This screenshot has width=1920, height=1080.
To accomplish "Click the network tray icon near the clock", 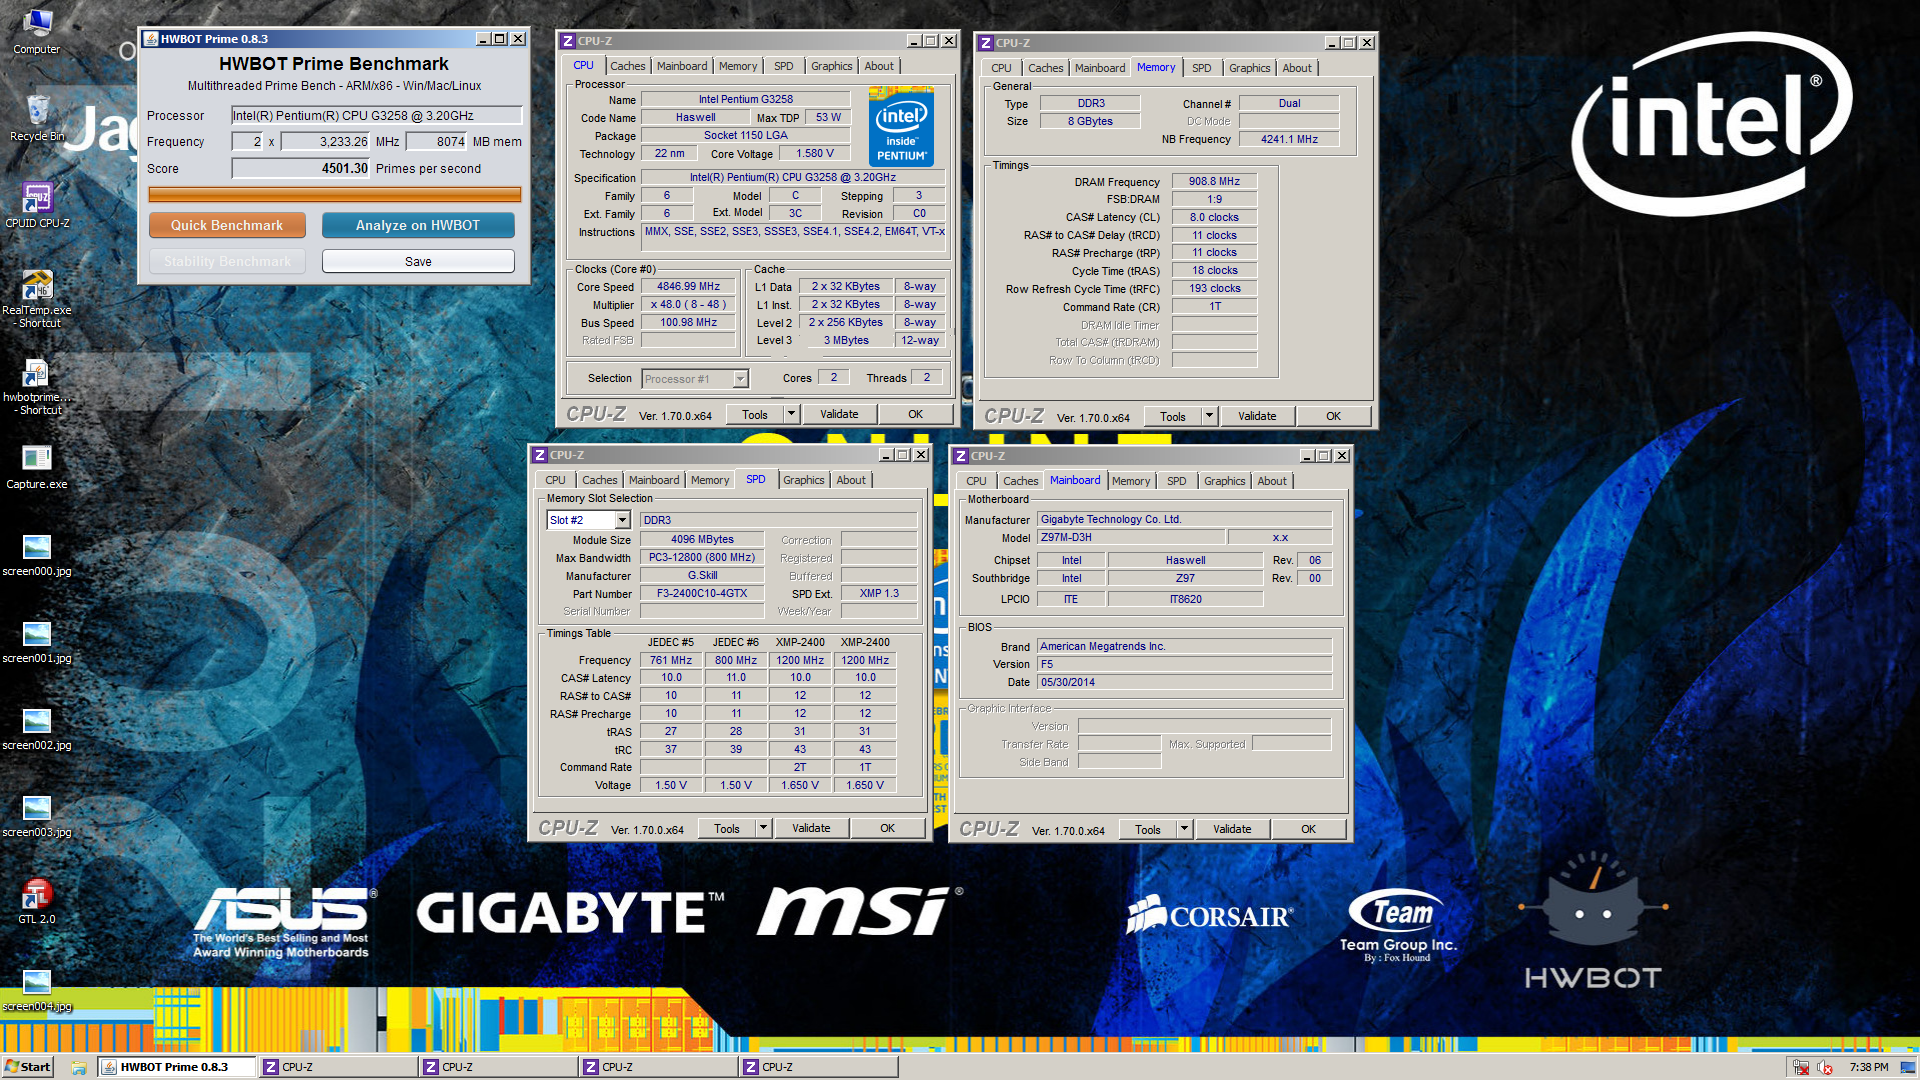I will [x=1801, y=1067].
